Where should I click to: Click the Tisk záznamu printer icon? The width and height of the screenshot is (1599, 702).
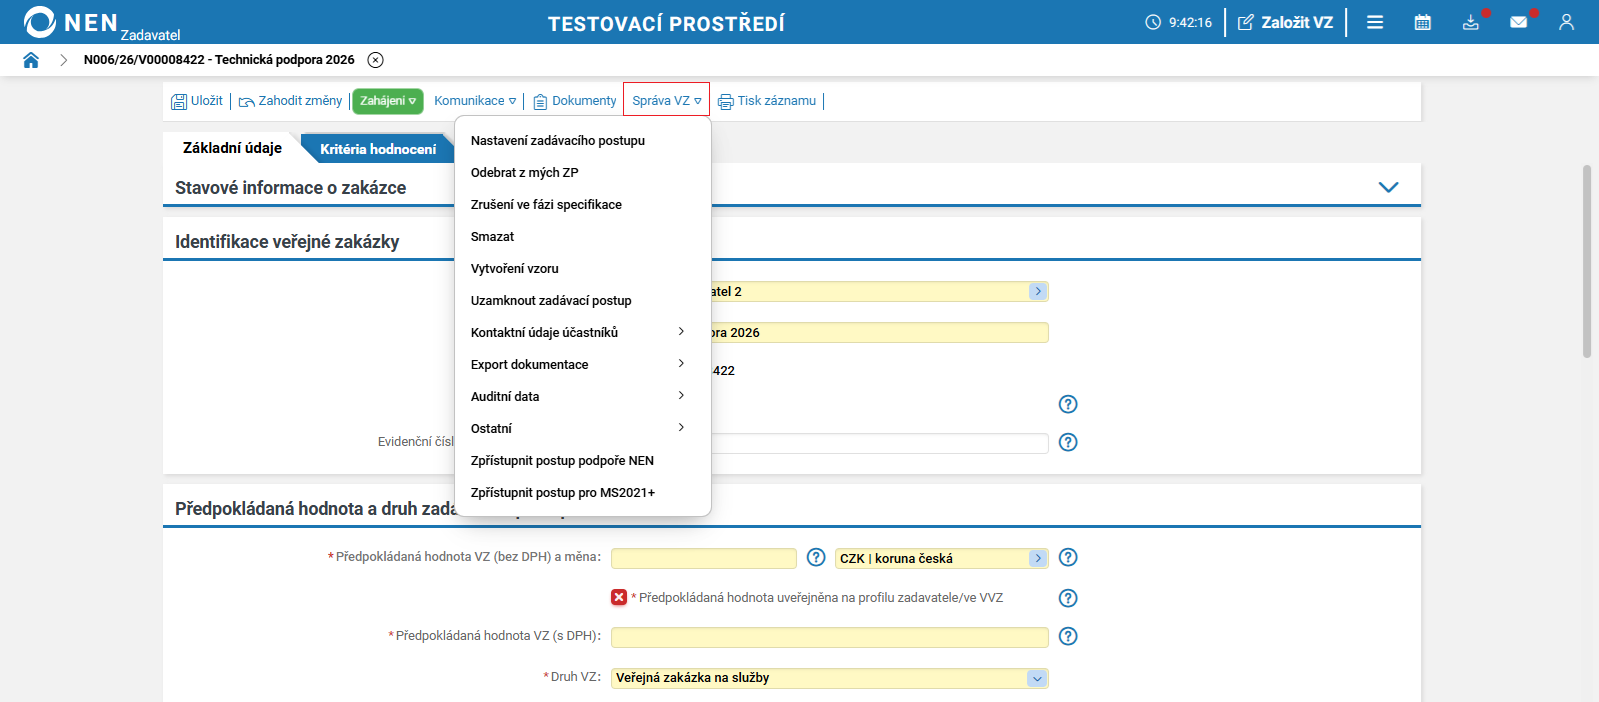[x=726, y=101]
